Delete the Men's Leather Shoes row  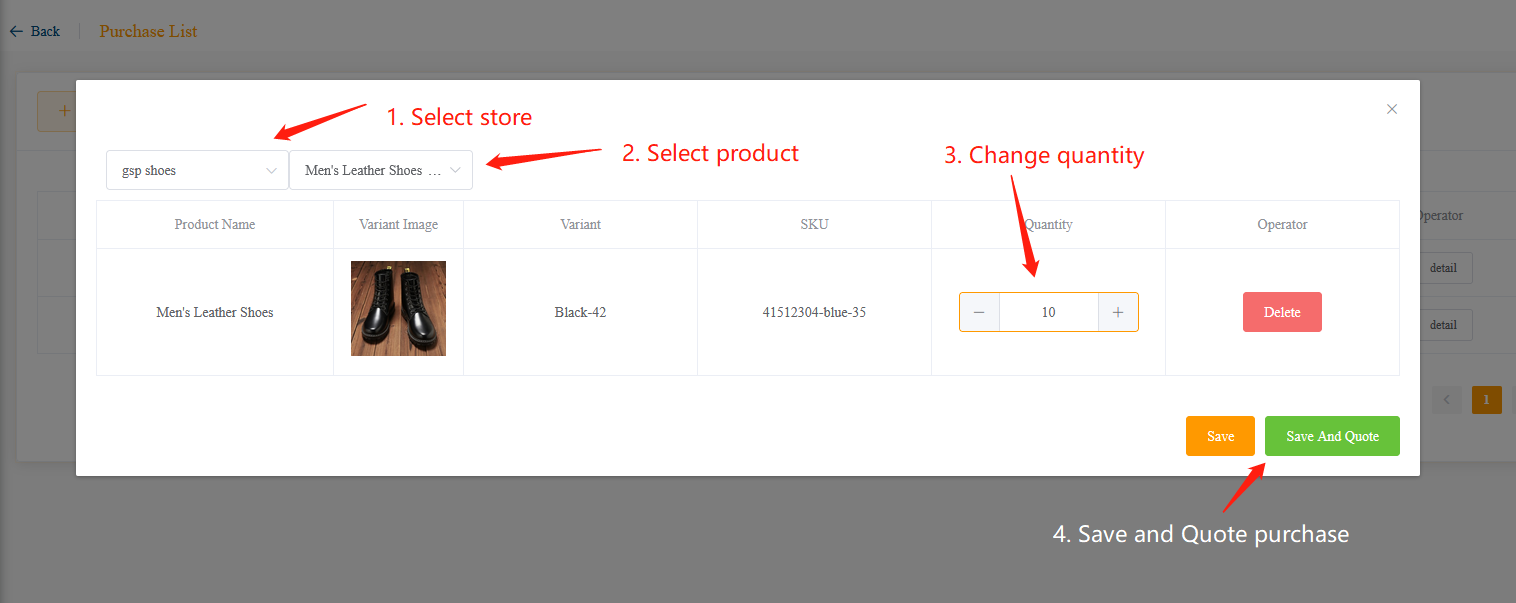click(1282, 312)
